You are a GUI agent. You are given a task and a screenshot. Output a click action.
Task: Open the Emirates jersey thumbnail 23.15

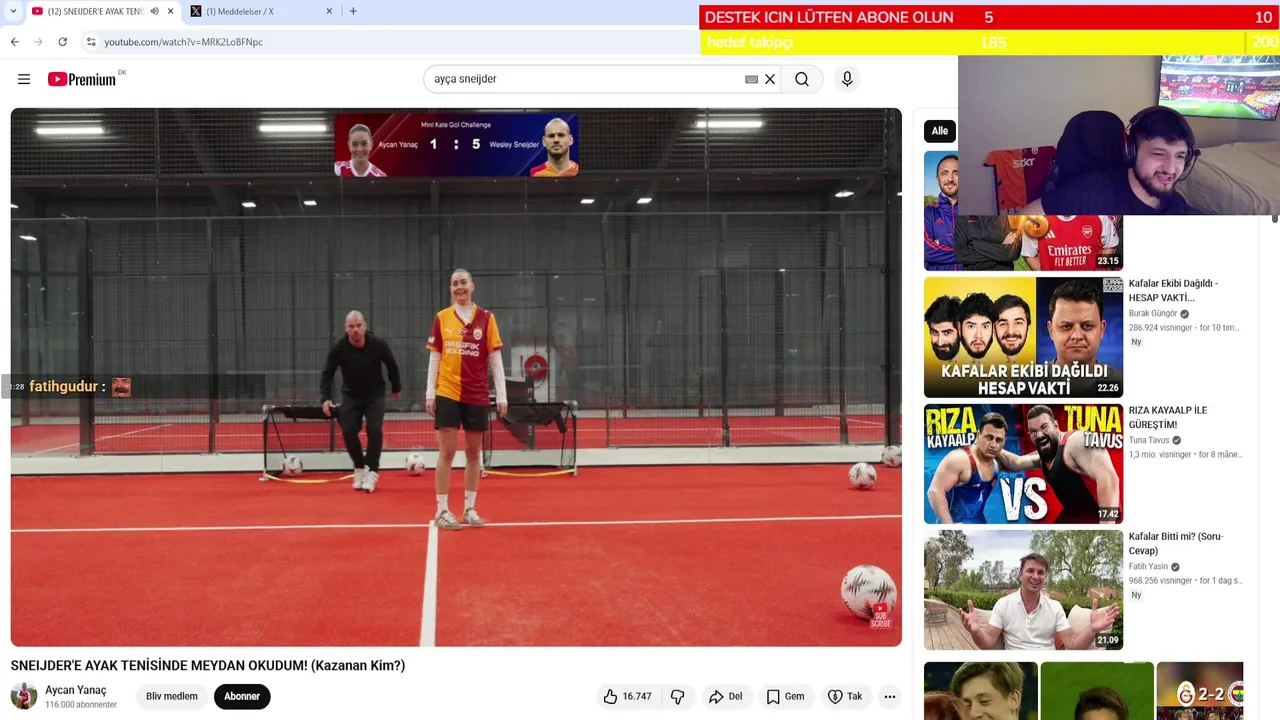[1023, 242]
